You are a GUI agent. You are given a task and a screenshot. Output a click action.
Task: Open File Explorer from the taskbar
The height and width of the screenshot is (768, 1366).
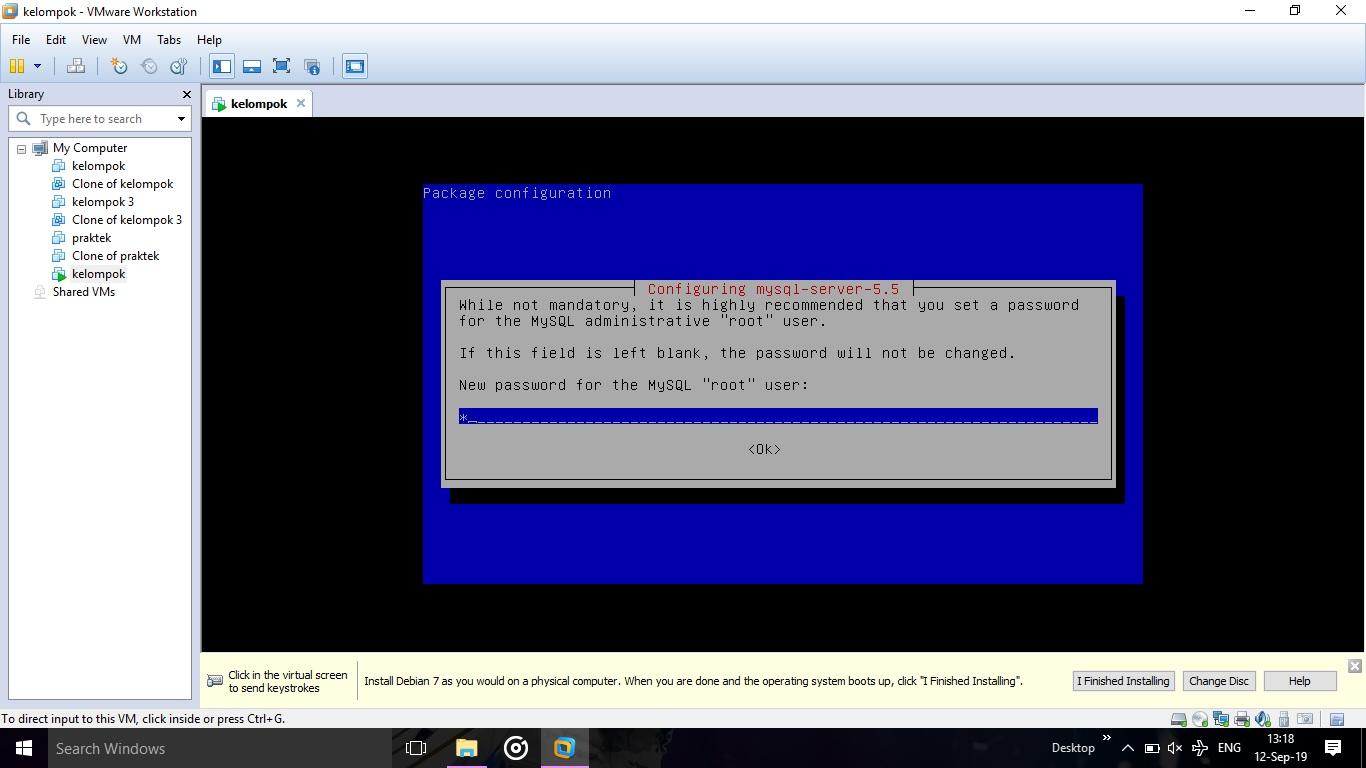point(467,748)
